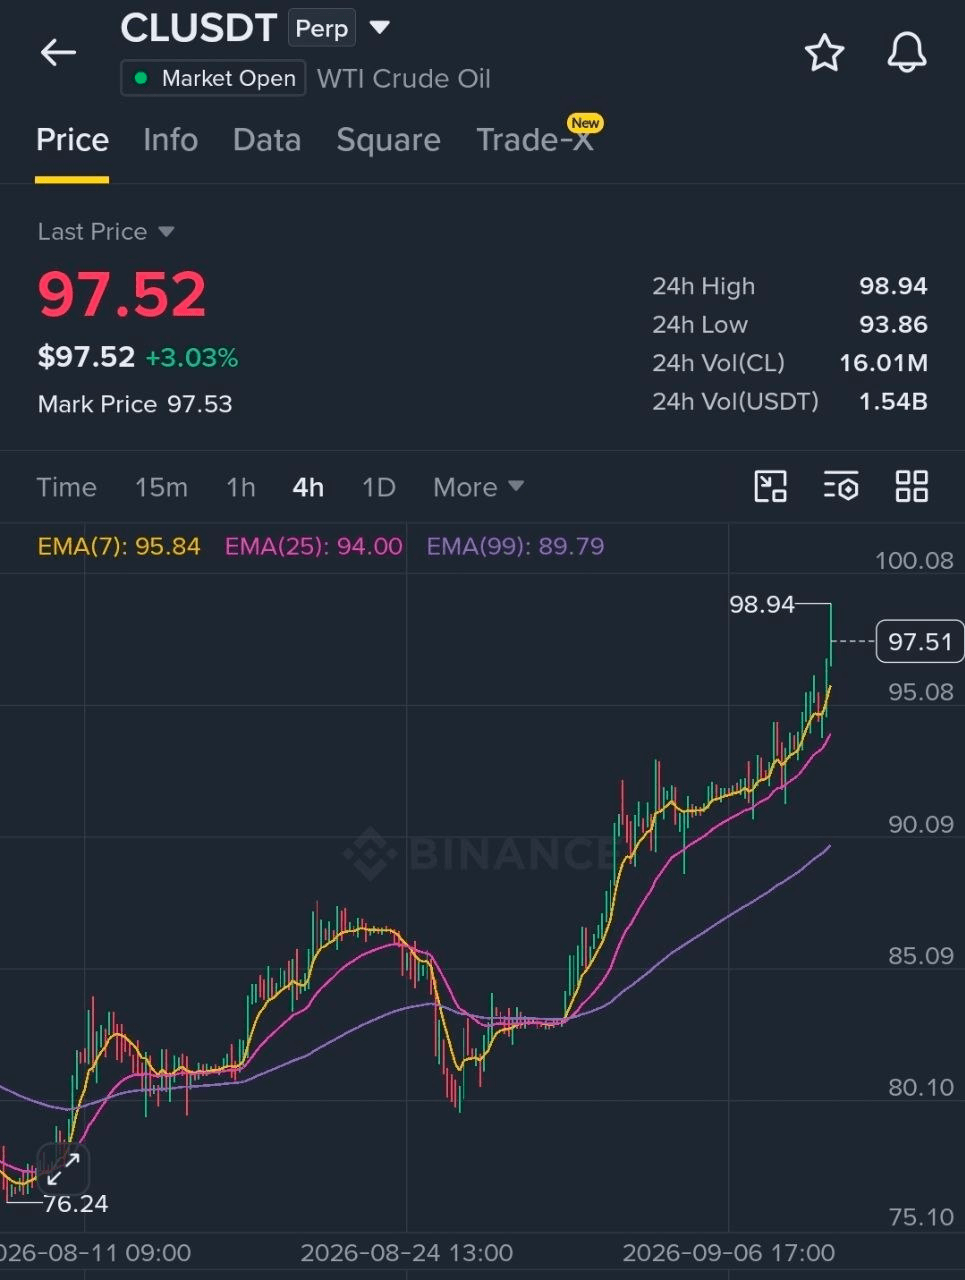Click the +3.03% change value
The width and height of the screenshot is (965, 1280).
click(192, 357)
